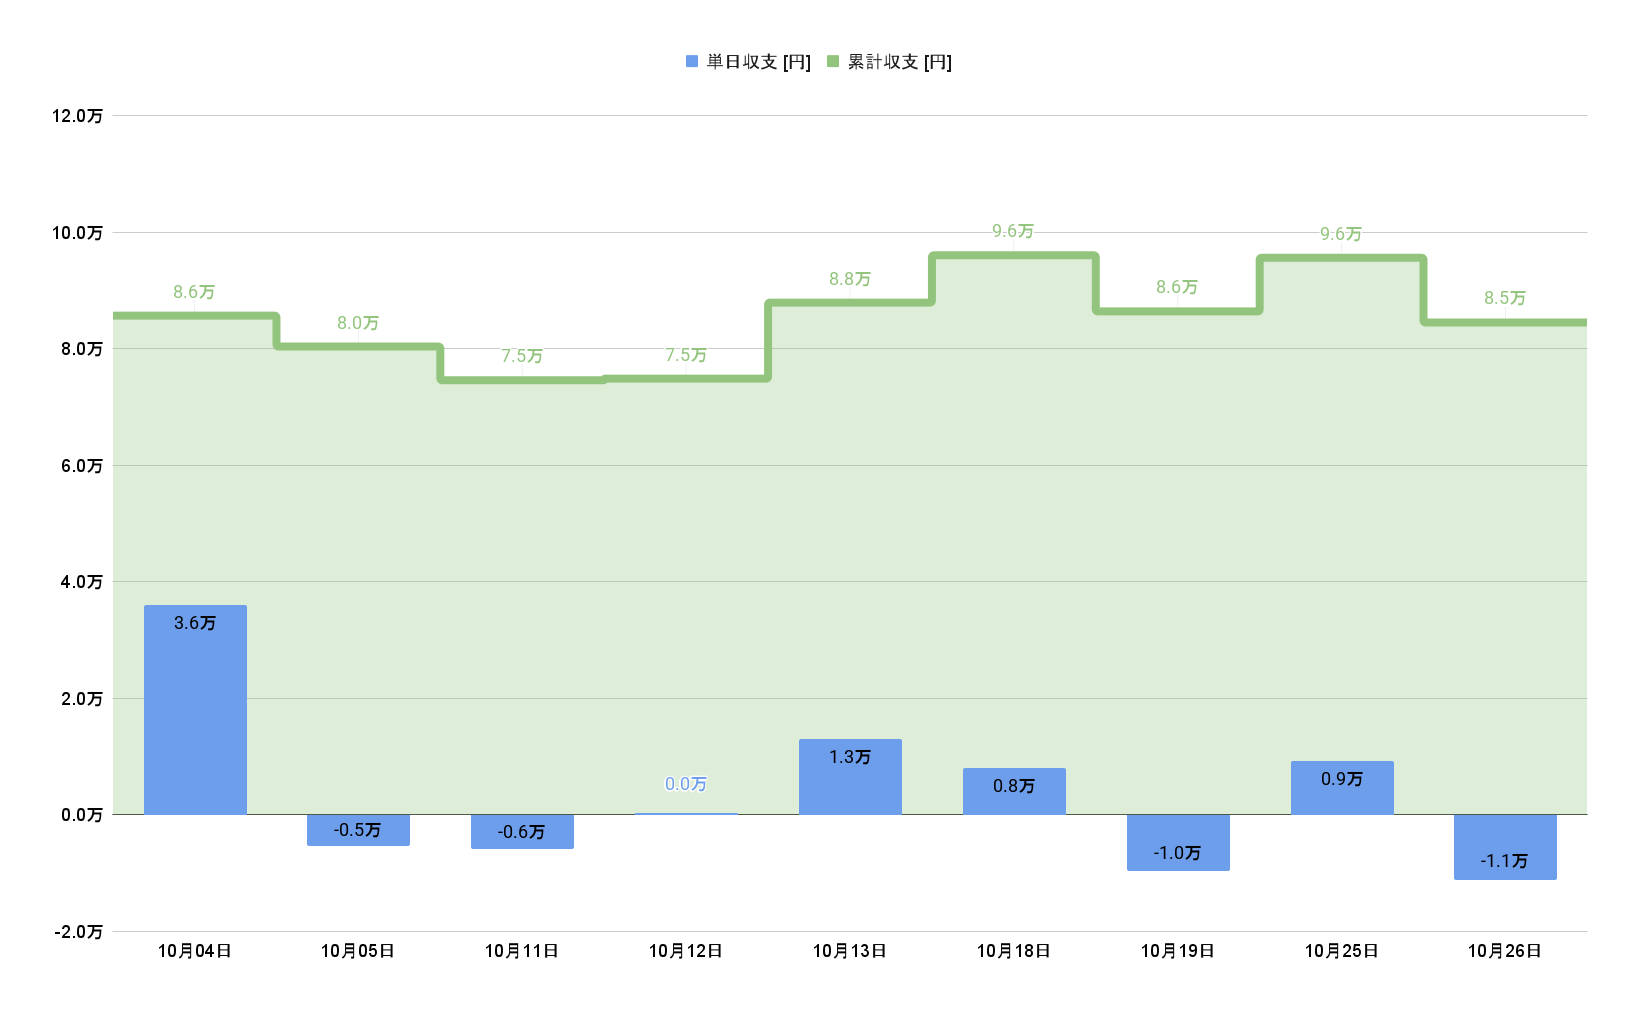Select the -2.0万 y-axis label
The width and height of the screenshot is (1638, 1012).
click(x=78, y=932)
